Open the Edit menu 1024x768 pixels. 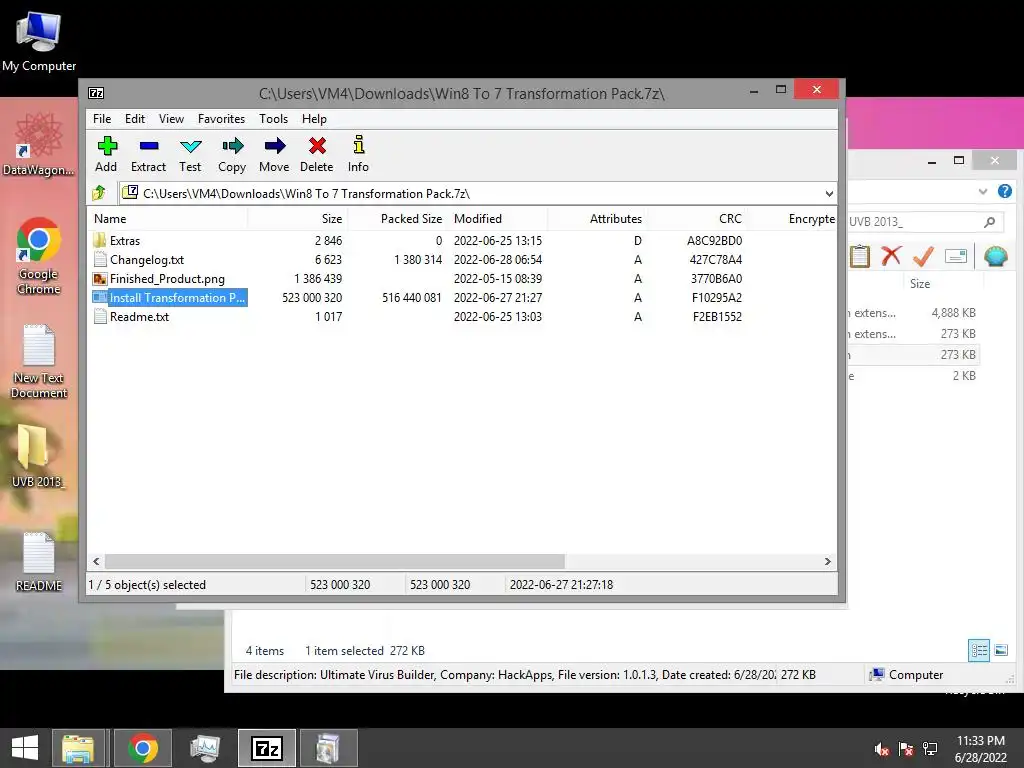pos(135,119)
